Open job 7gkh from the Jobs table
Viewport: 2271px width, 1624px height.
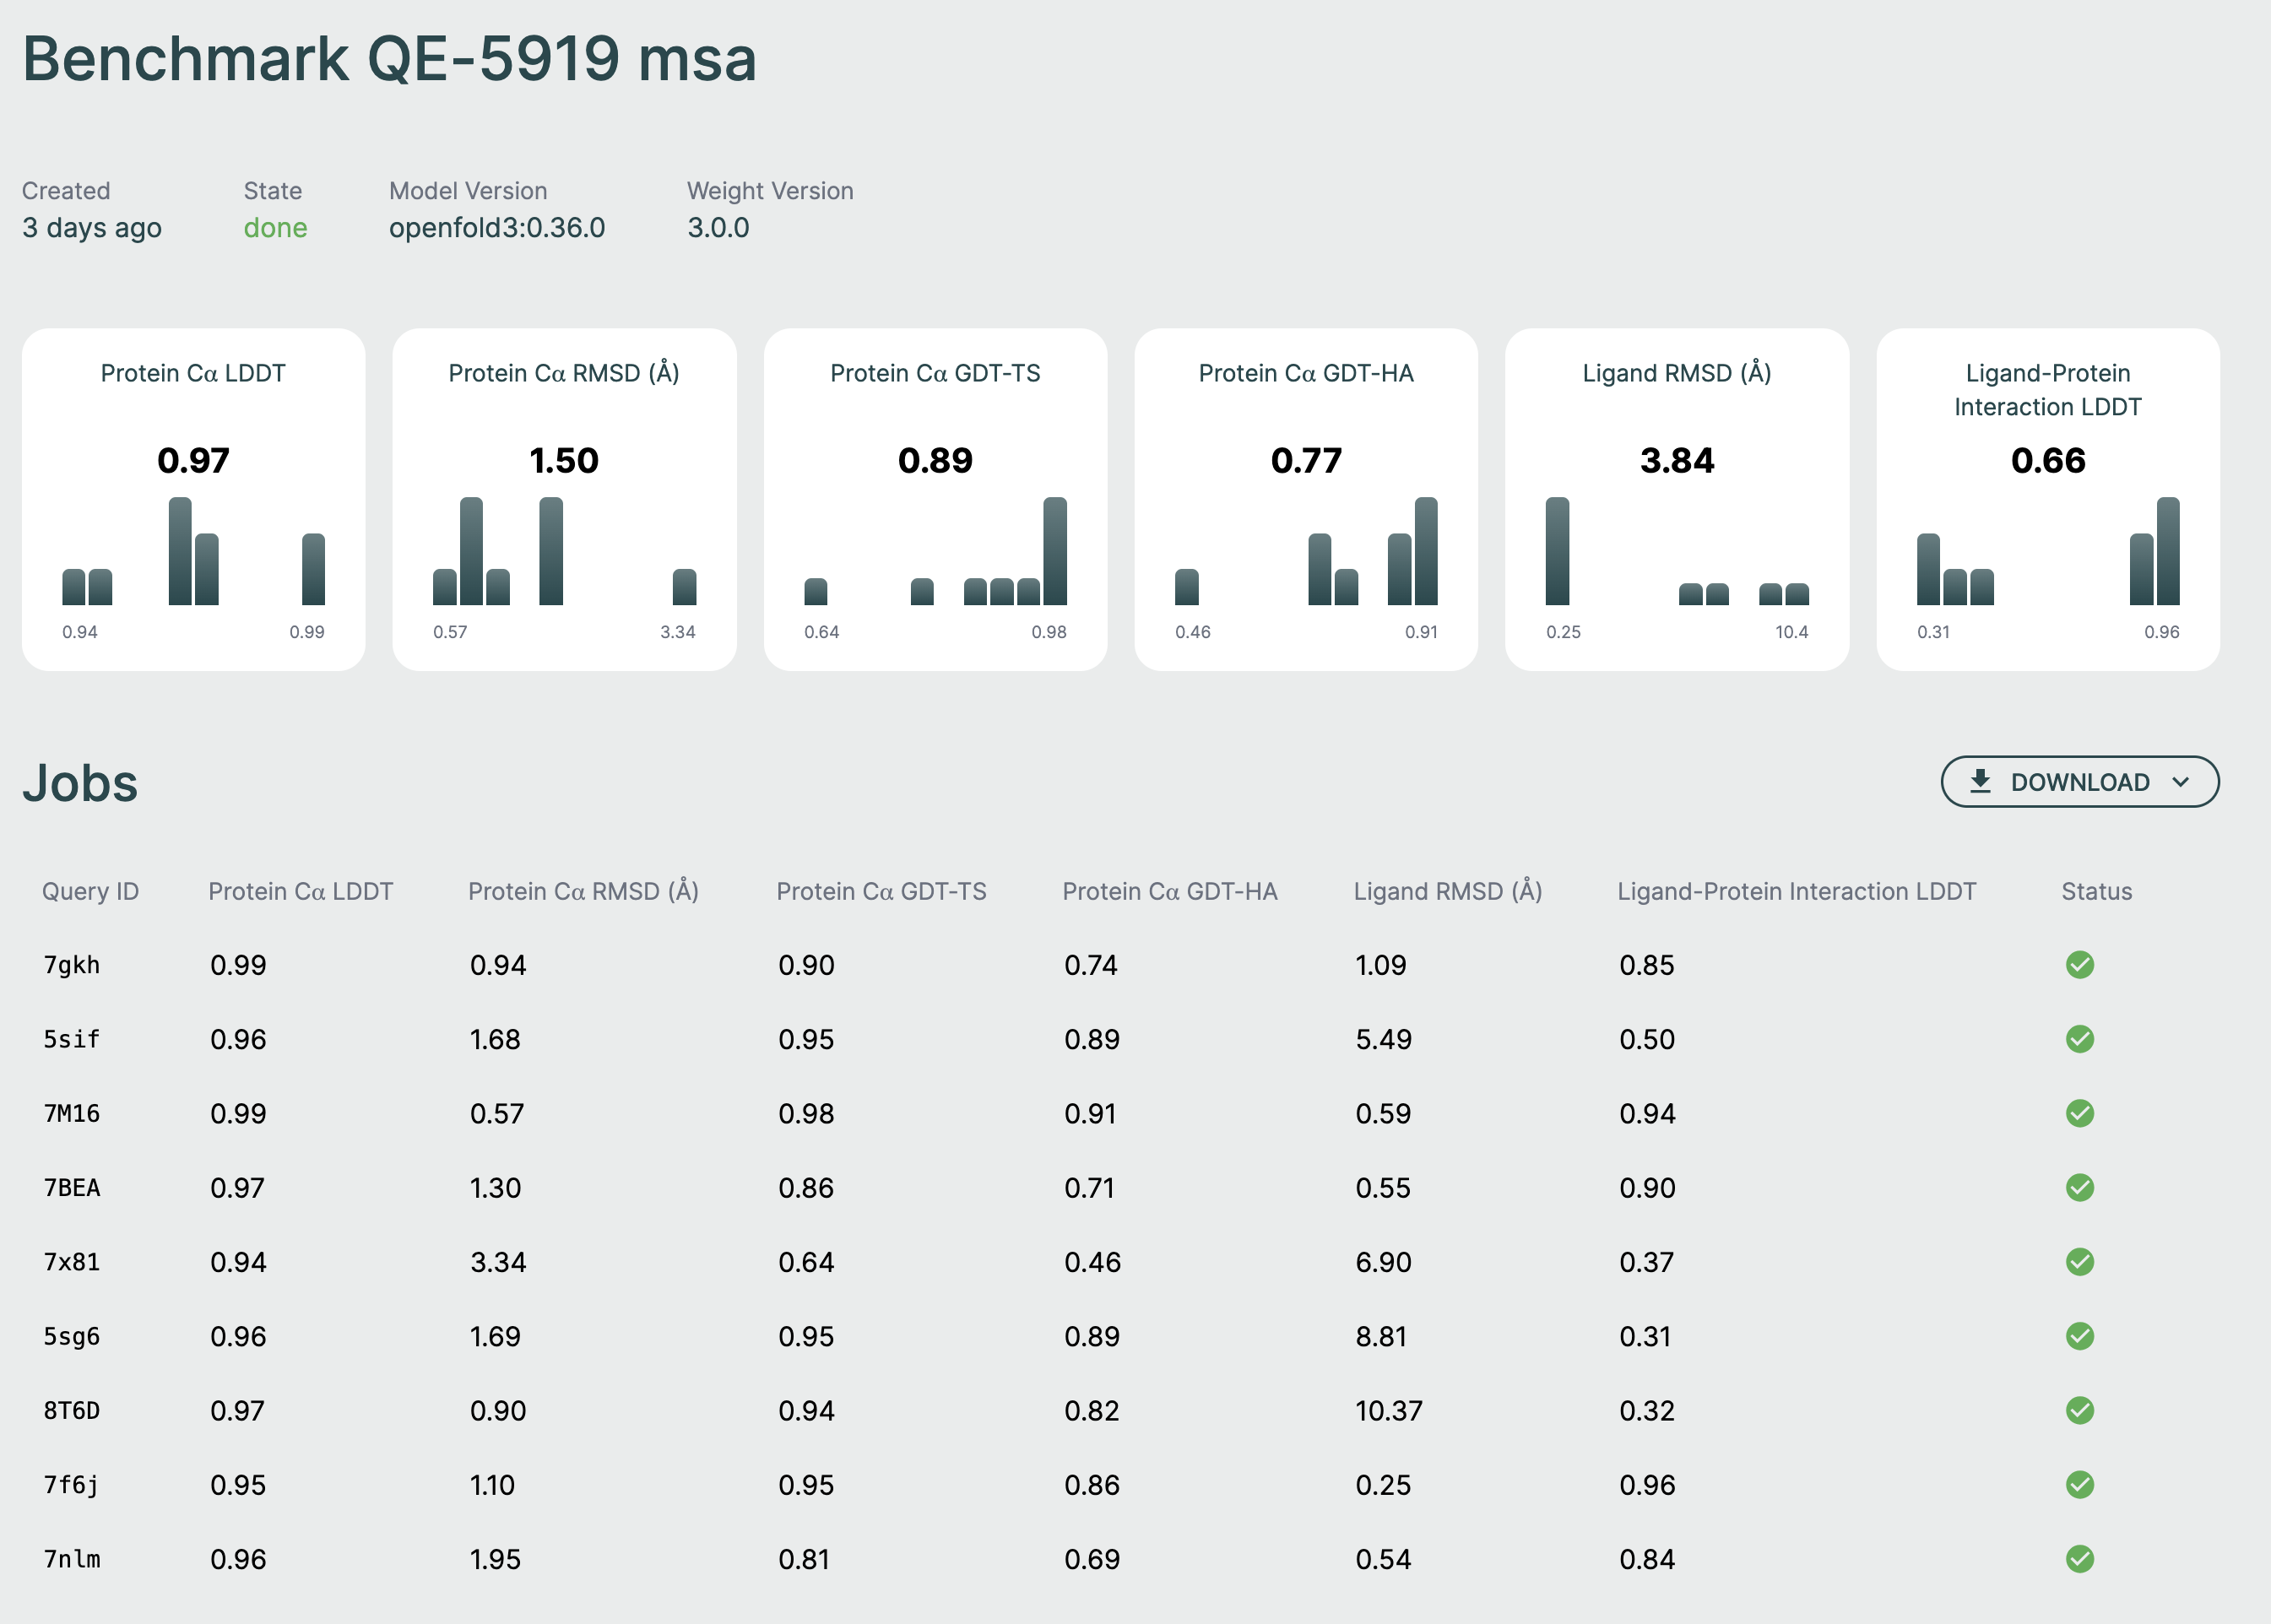(70, 965)
